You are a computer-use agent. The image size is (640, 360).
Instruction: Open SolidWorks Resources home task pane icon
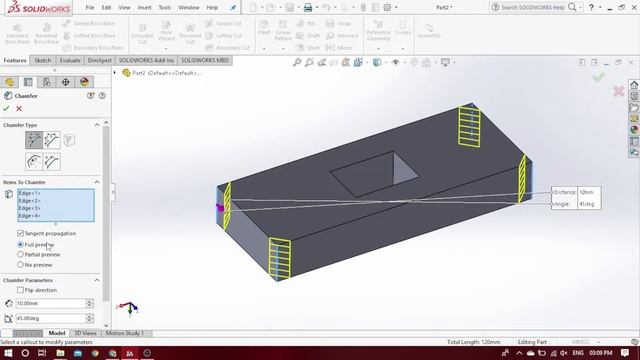click(x=634, y=84)
